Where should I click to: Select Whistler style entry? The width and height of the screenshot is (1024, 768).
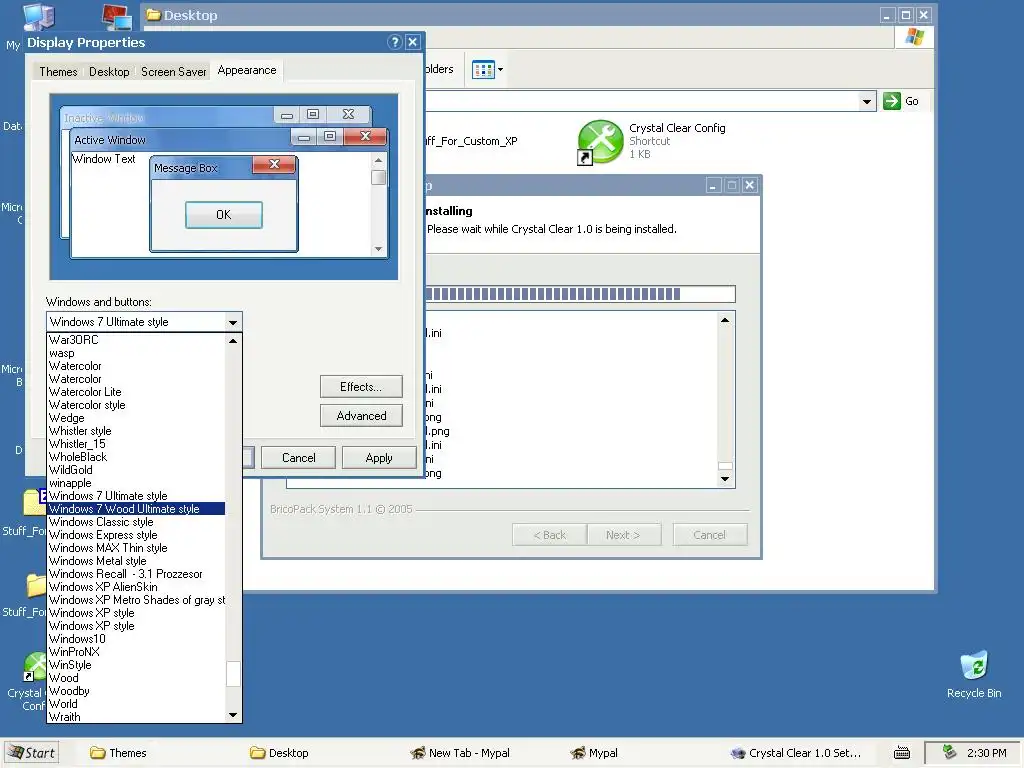136,431
